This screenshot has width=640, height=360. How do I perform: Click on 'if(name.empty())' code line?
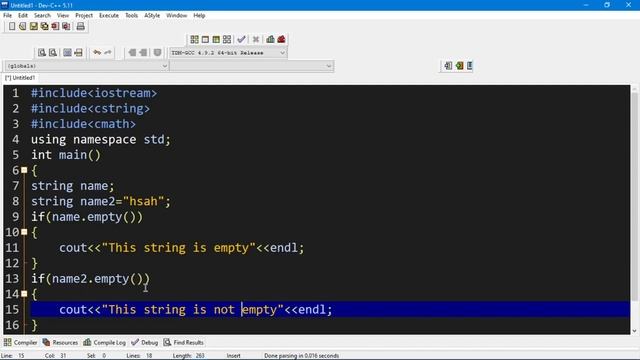(87, 217)
